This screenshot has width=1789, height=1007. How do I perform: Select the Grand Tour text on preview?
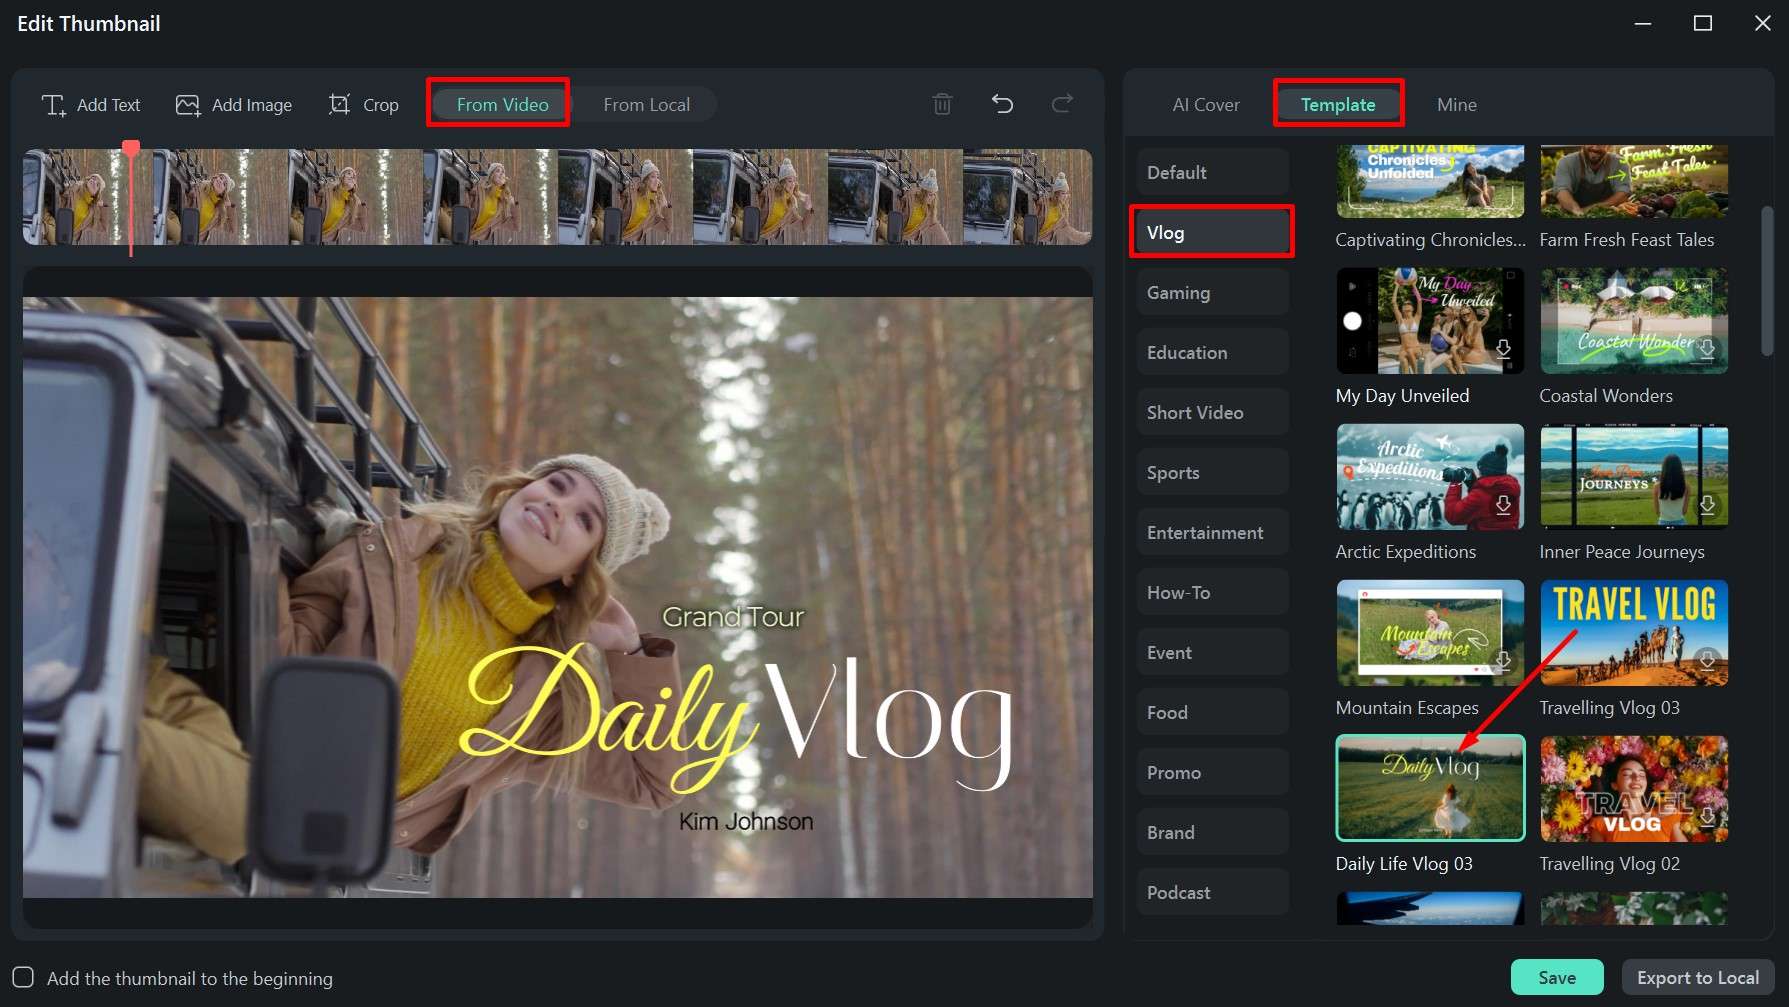(733, 617)
